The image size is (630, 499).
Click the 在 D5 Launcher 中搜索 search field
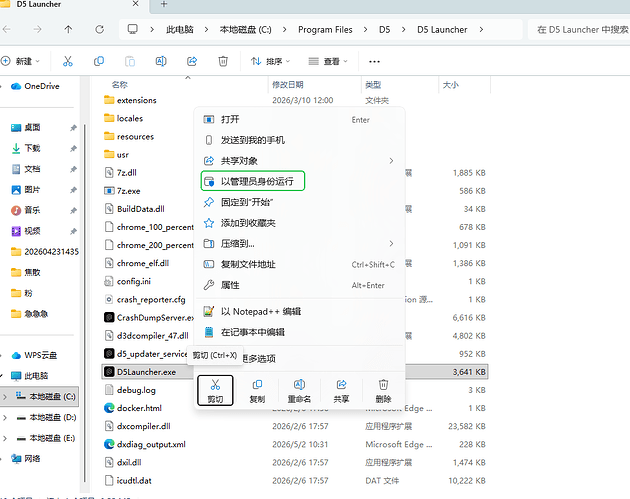tap(579, 29)
